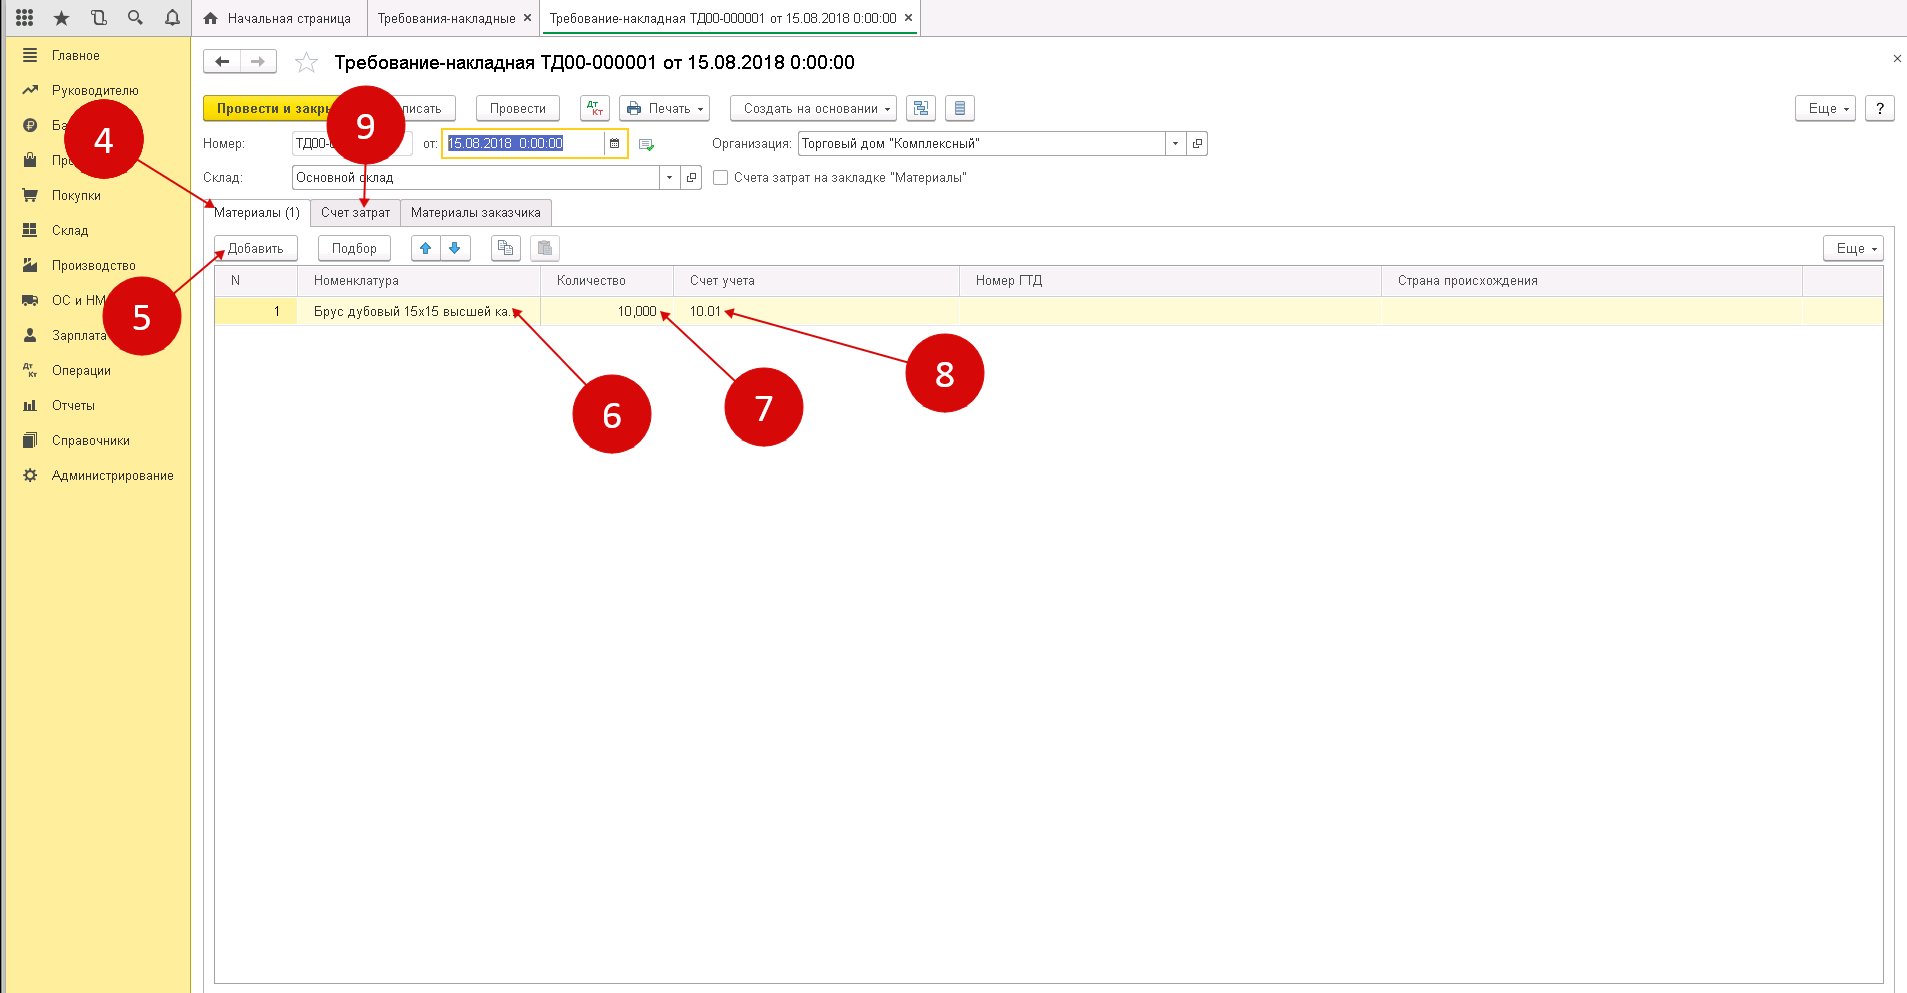Open the Руководителю section
The width and height of the screenshot is (1907, 993).
click(95, 91)
